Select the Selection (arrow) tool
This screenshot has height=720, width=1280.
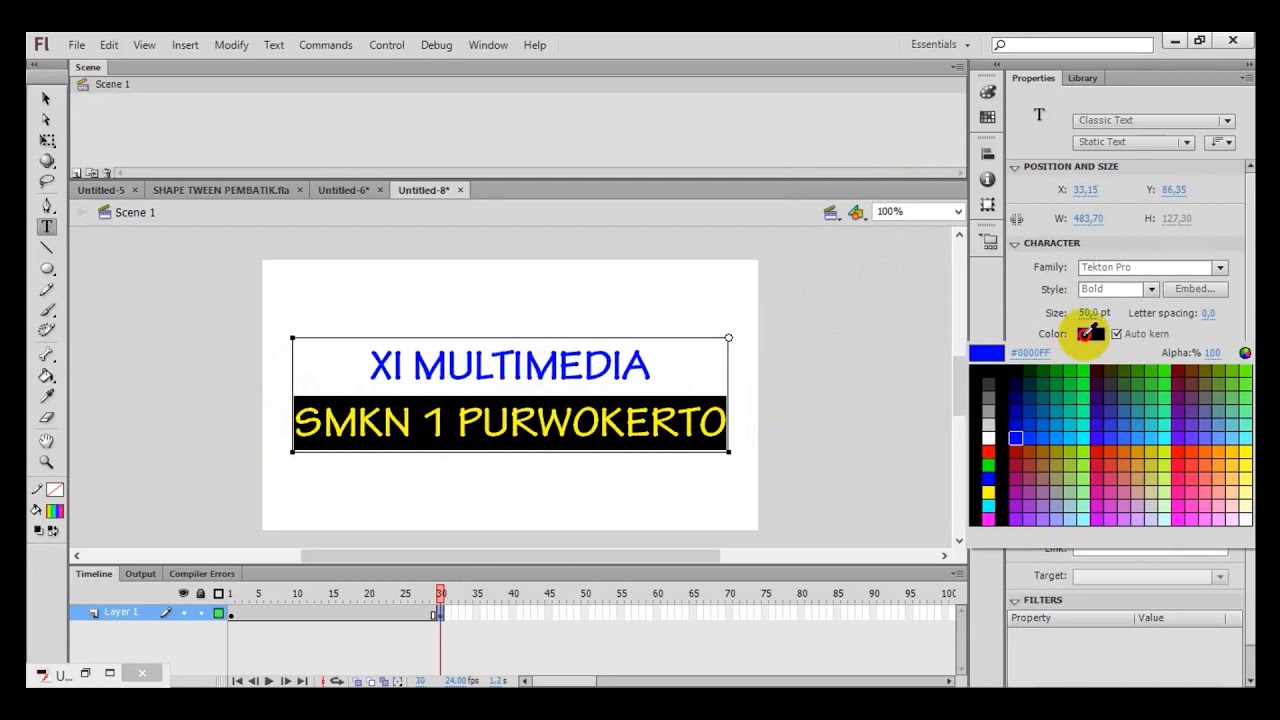tap(46, 98)
